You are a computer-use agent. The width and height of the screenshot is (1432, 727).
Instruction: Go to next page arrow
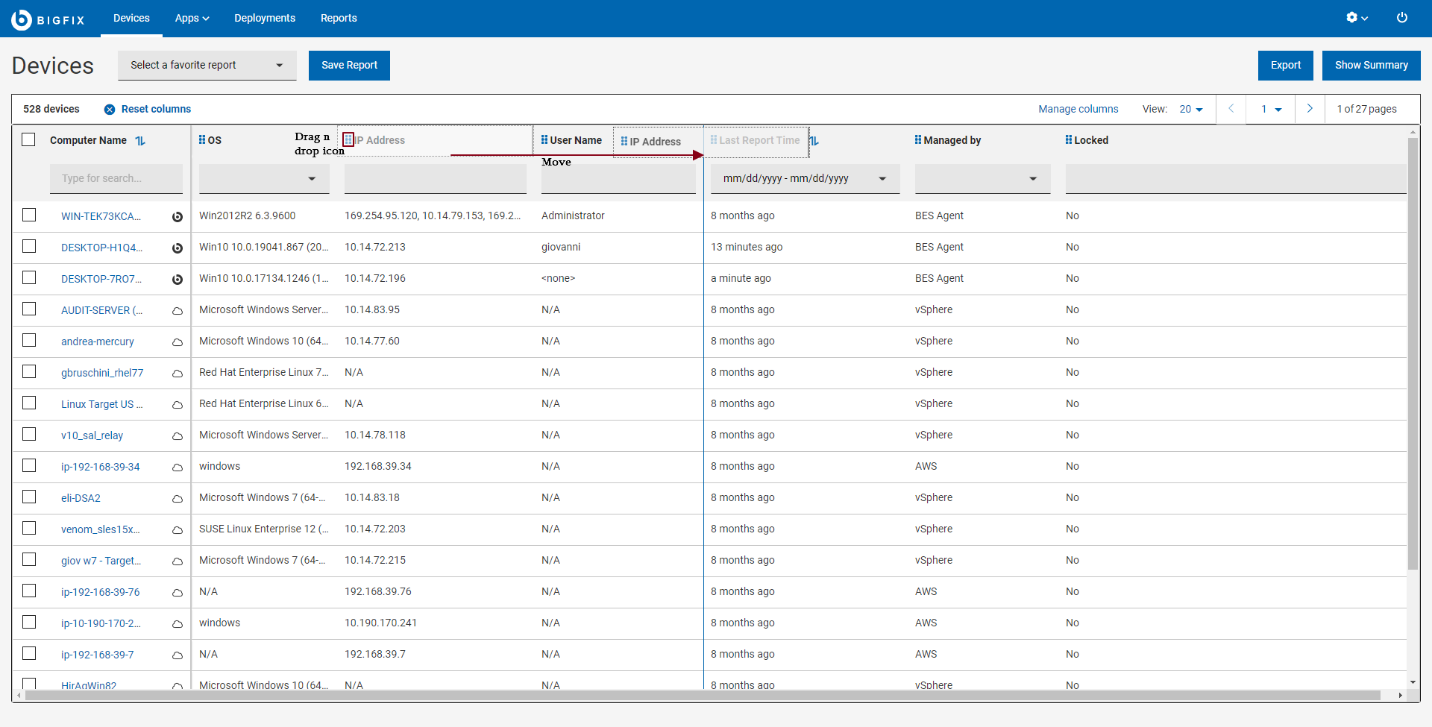pyautogui.click(x=1310, y=109)
